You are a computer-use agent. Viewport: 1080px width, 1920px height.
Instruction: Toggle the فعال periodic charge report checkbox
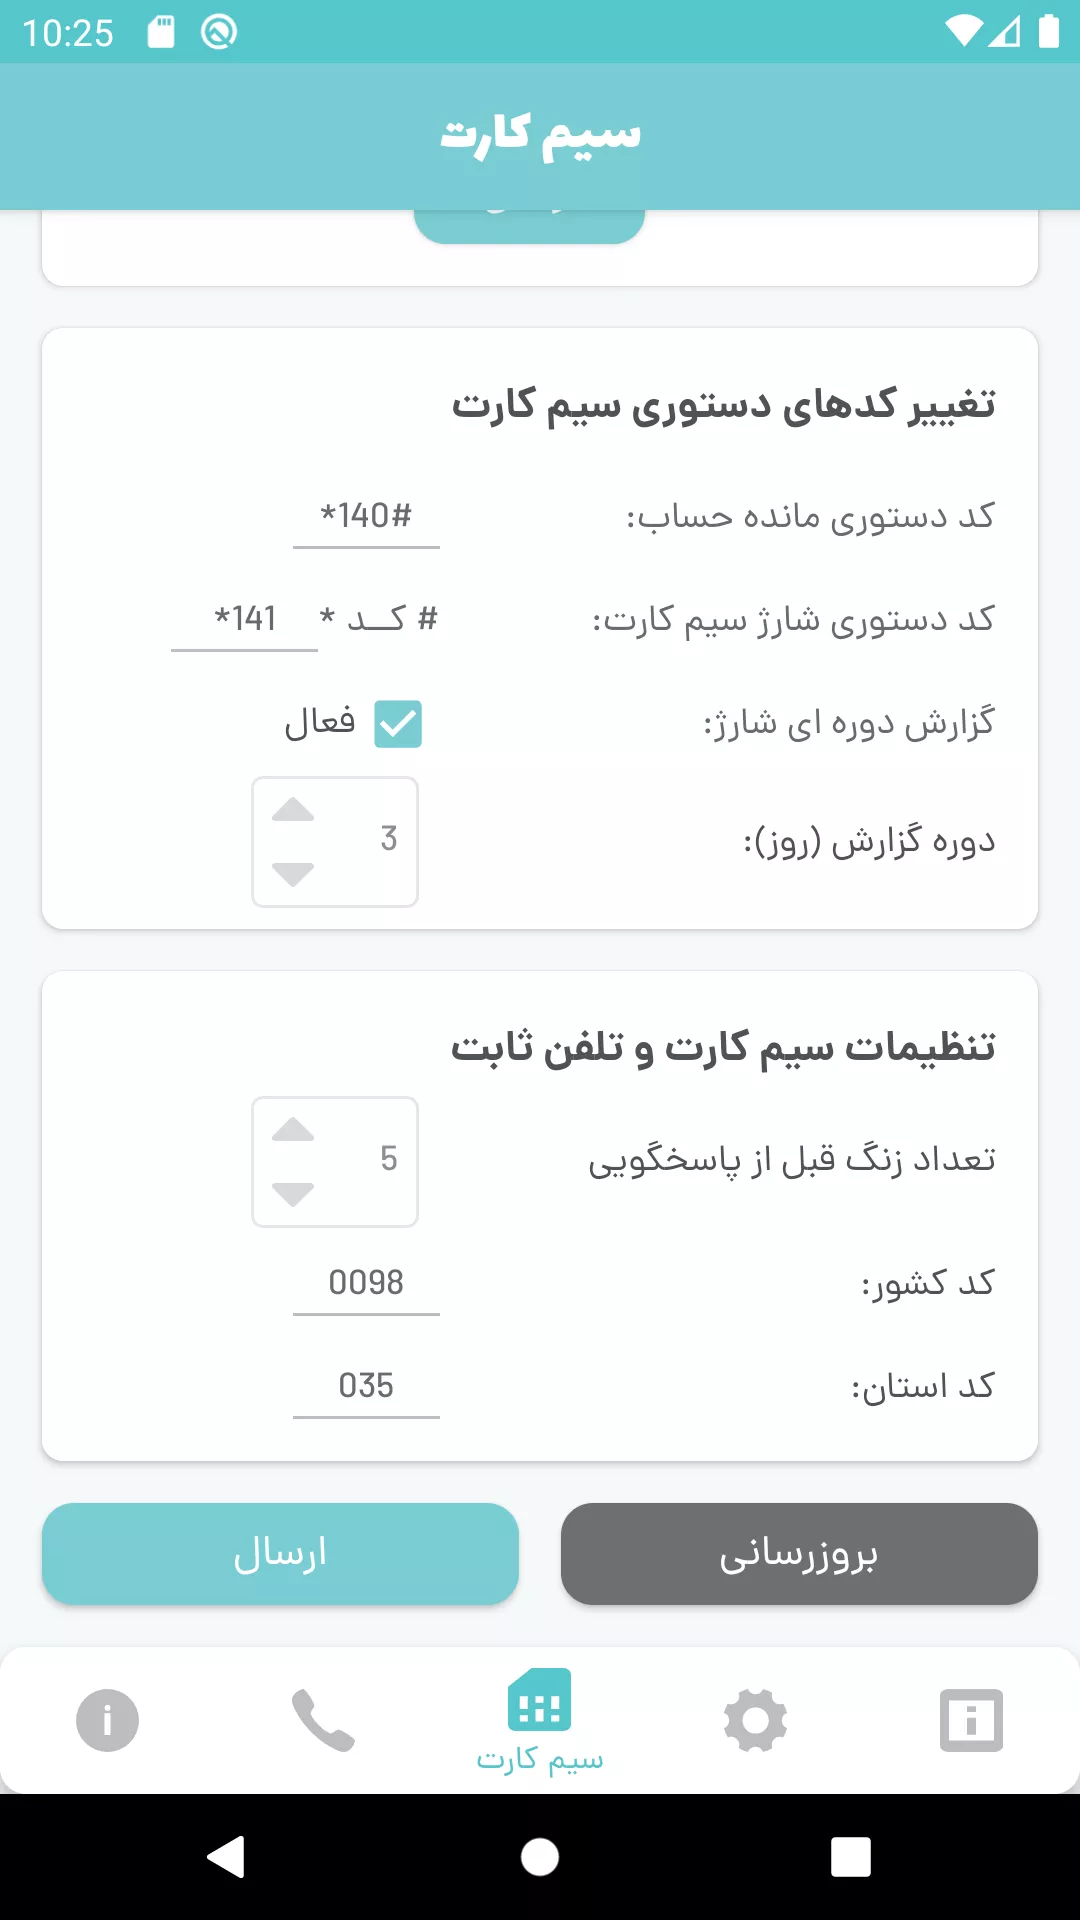[398, 724]
